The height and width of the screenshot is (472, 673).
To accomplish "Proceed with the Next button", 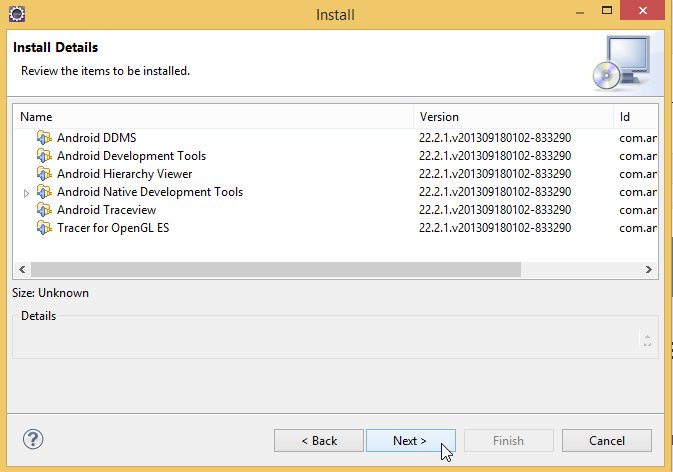I will click(x=410, y=441).
